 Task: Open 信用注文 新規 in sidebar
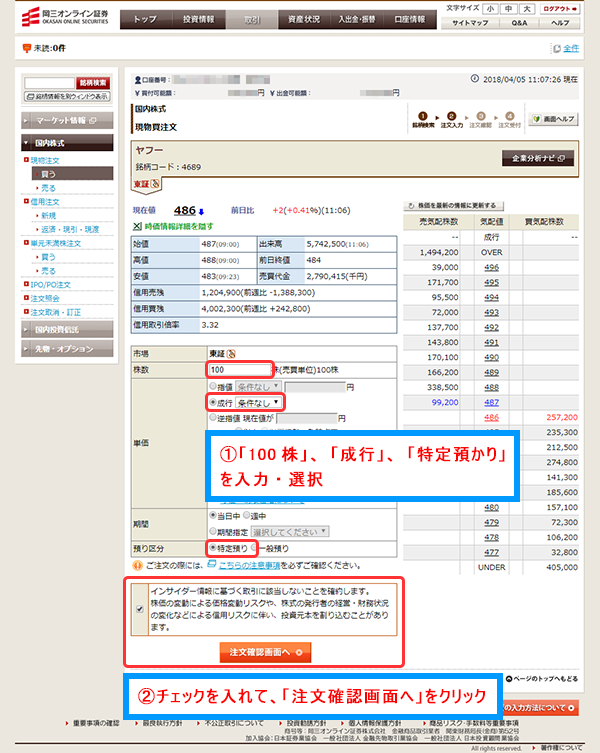(x=48, y=216)
